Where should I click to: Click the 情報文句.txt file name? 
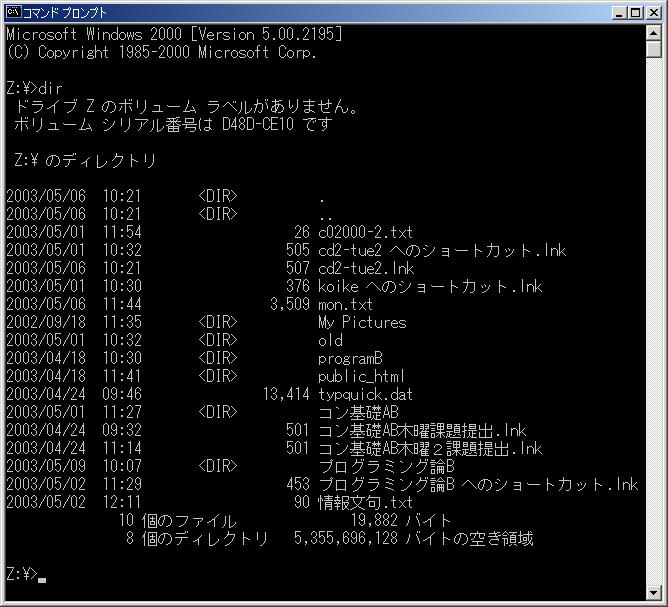[365, 503]
